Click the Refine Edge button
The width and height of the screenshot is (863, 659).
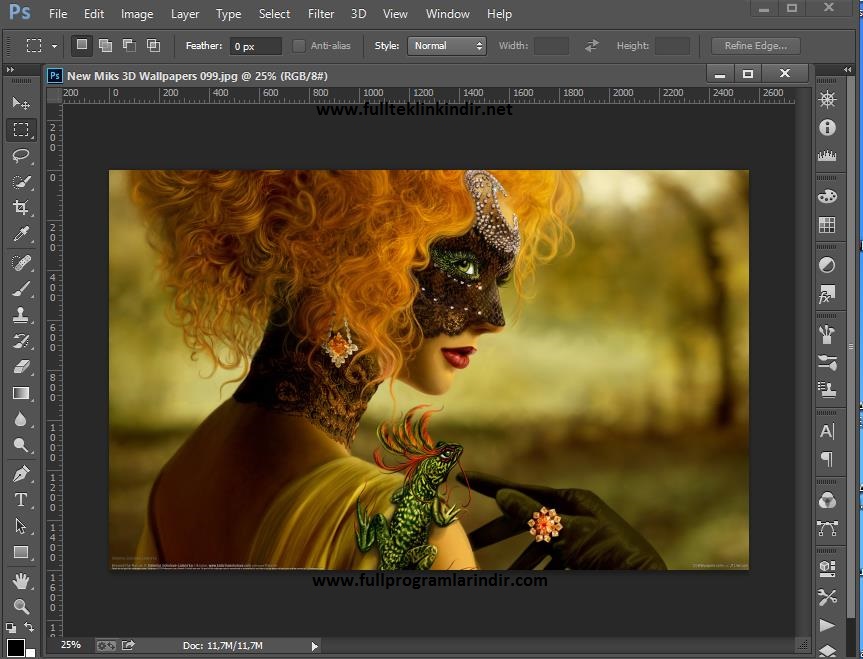(755, 46)
